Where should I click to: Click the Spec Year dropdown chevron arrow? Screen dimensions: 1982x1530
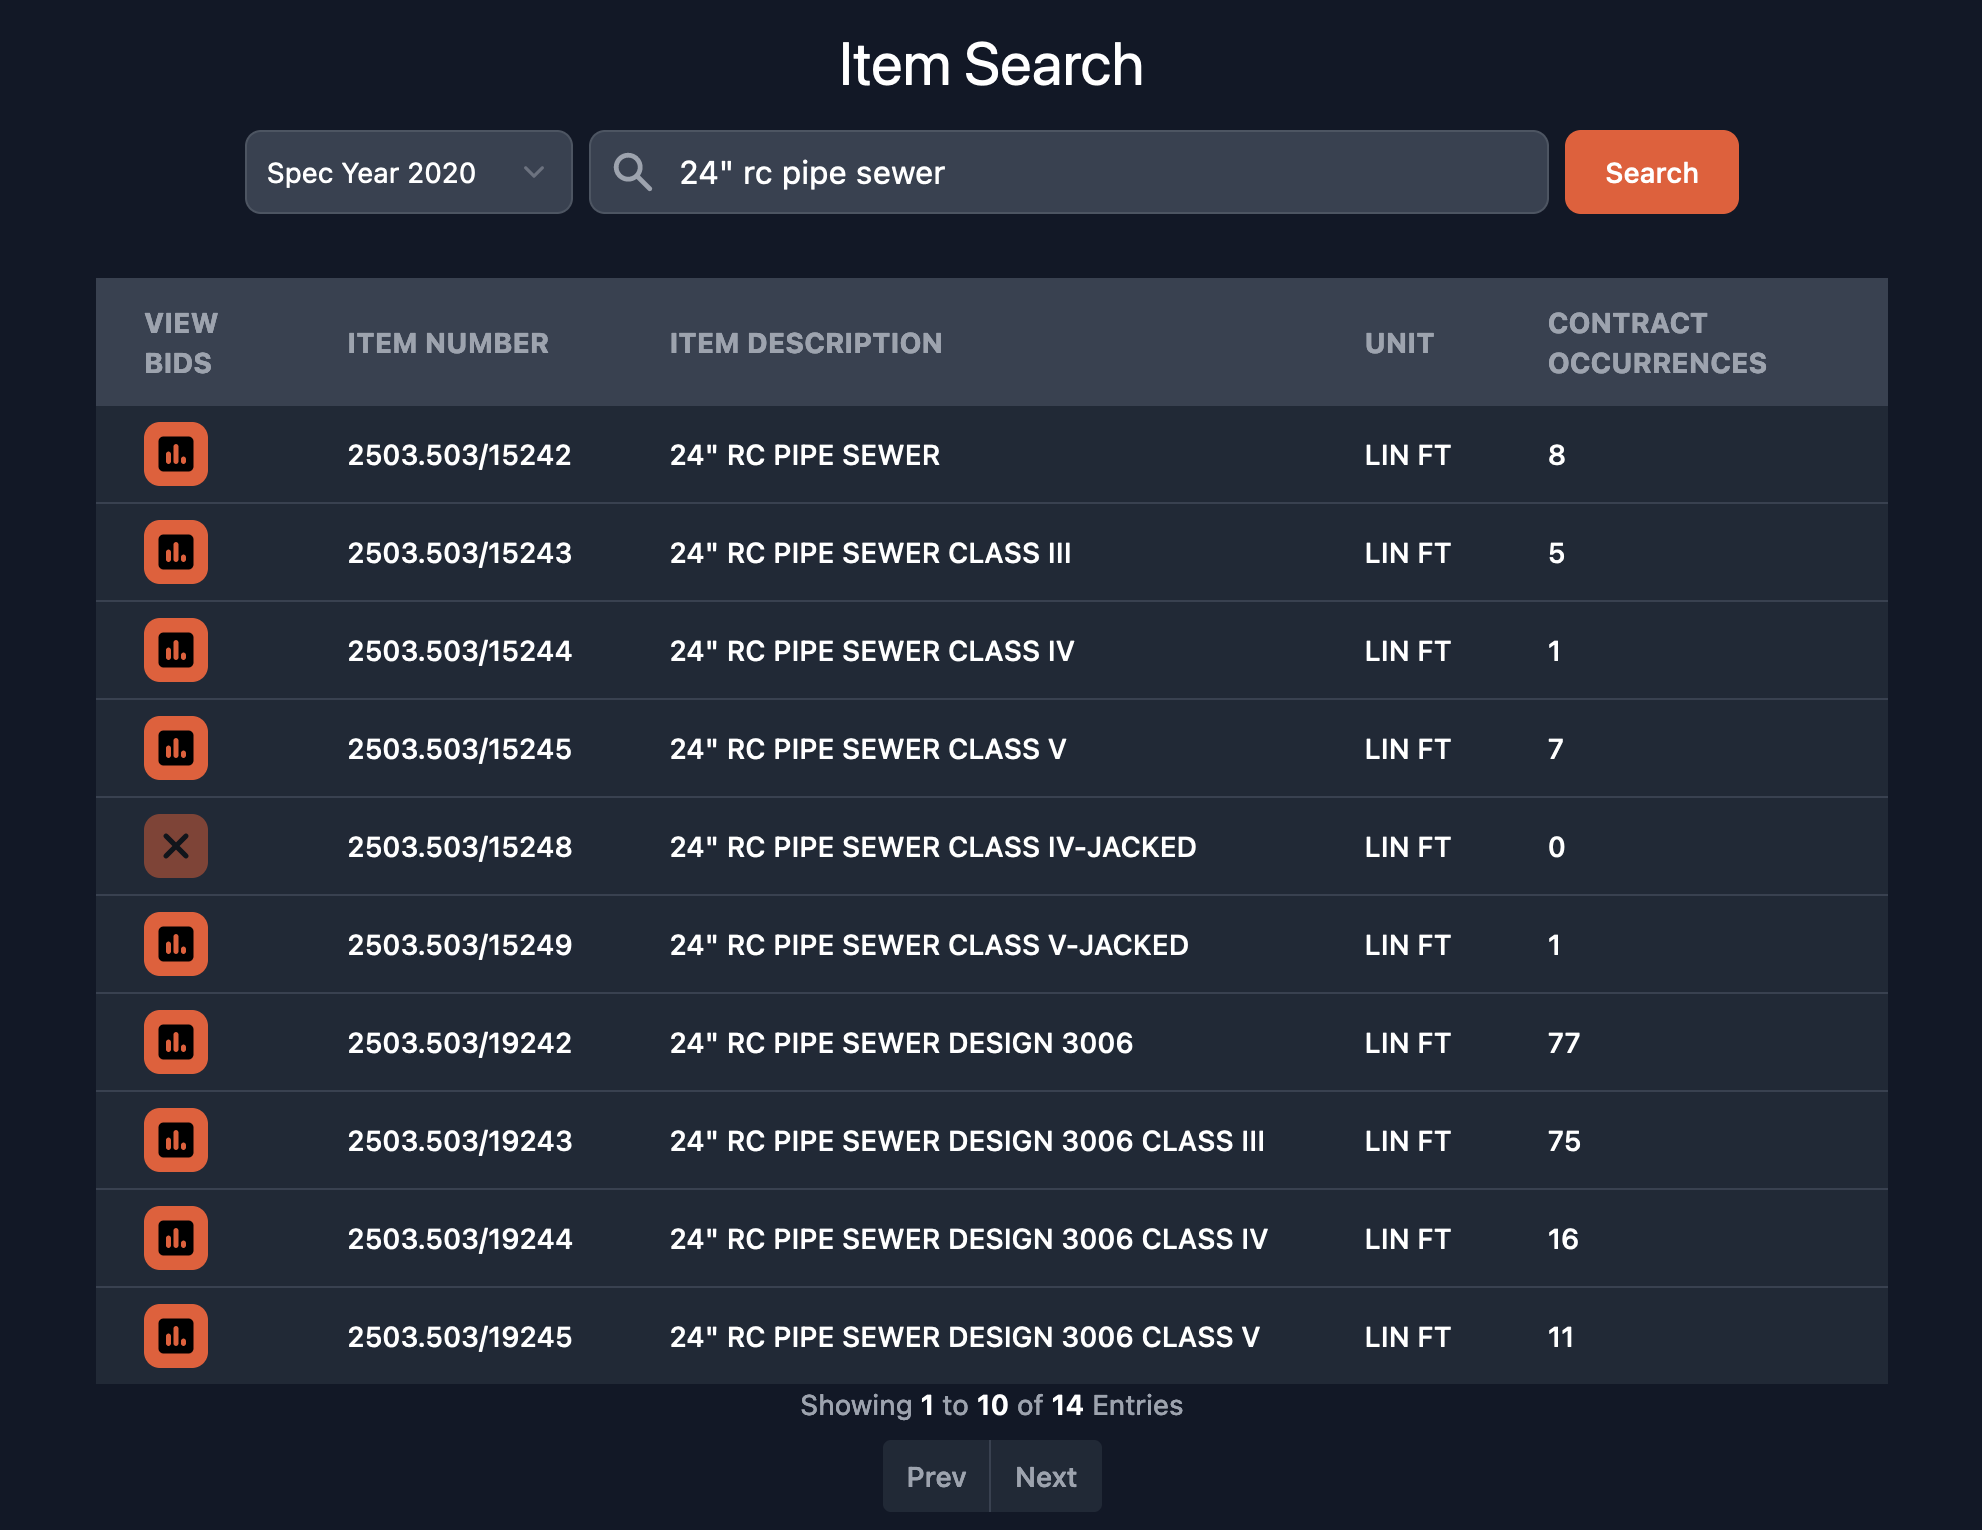coord(534,172)
